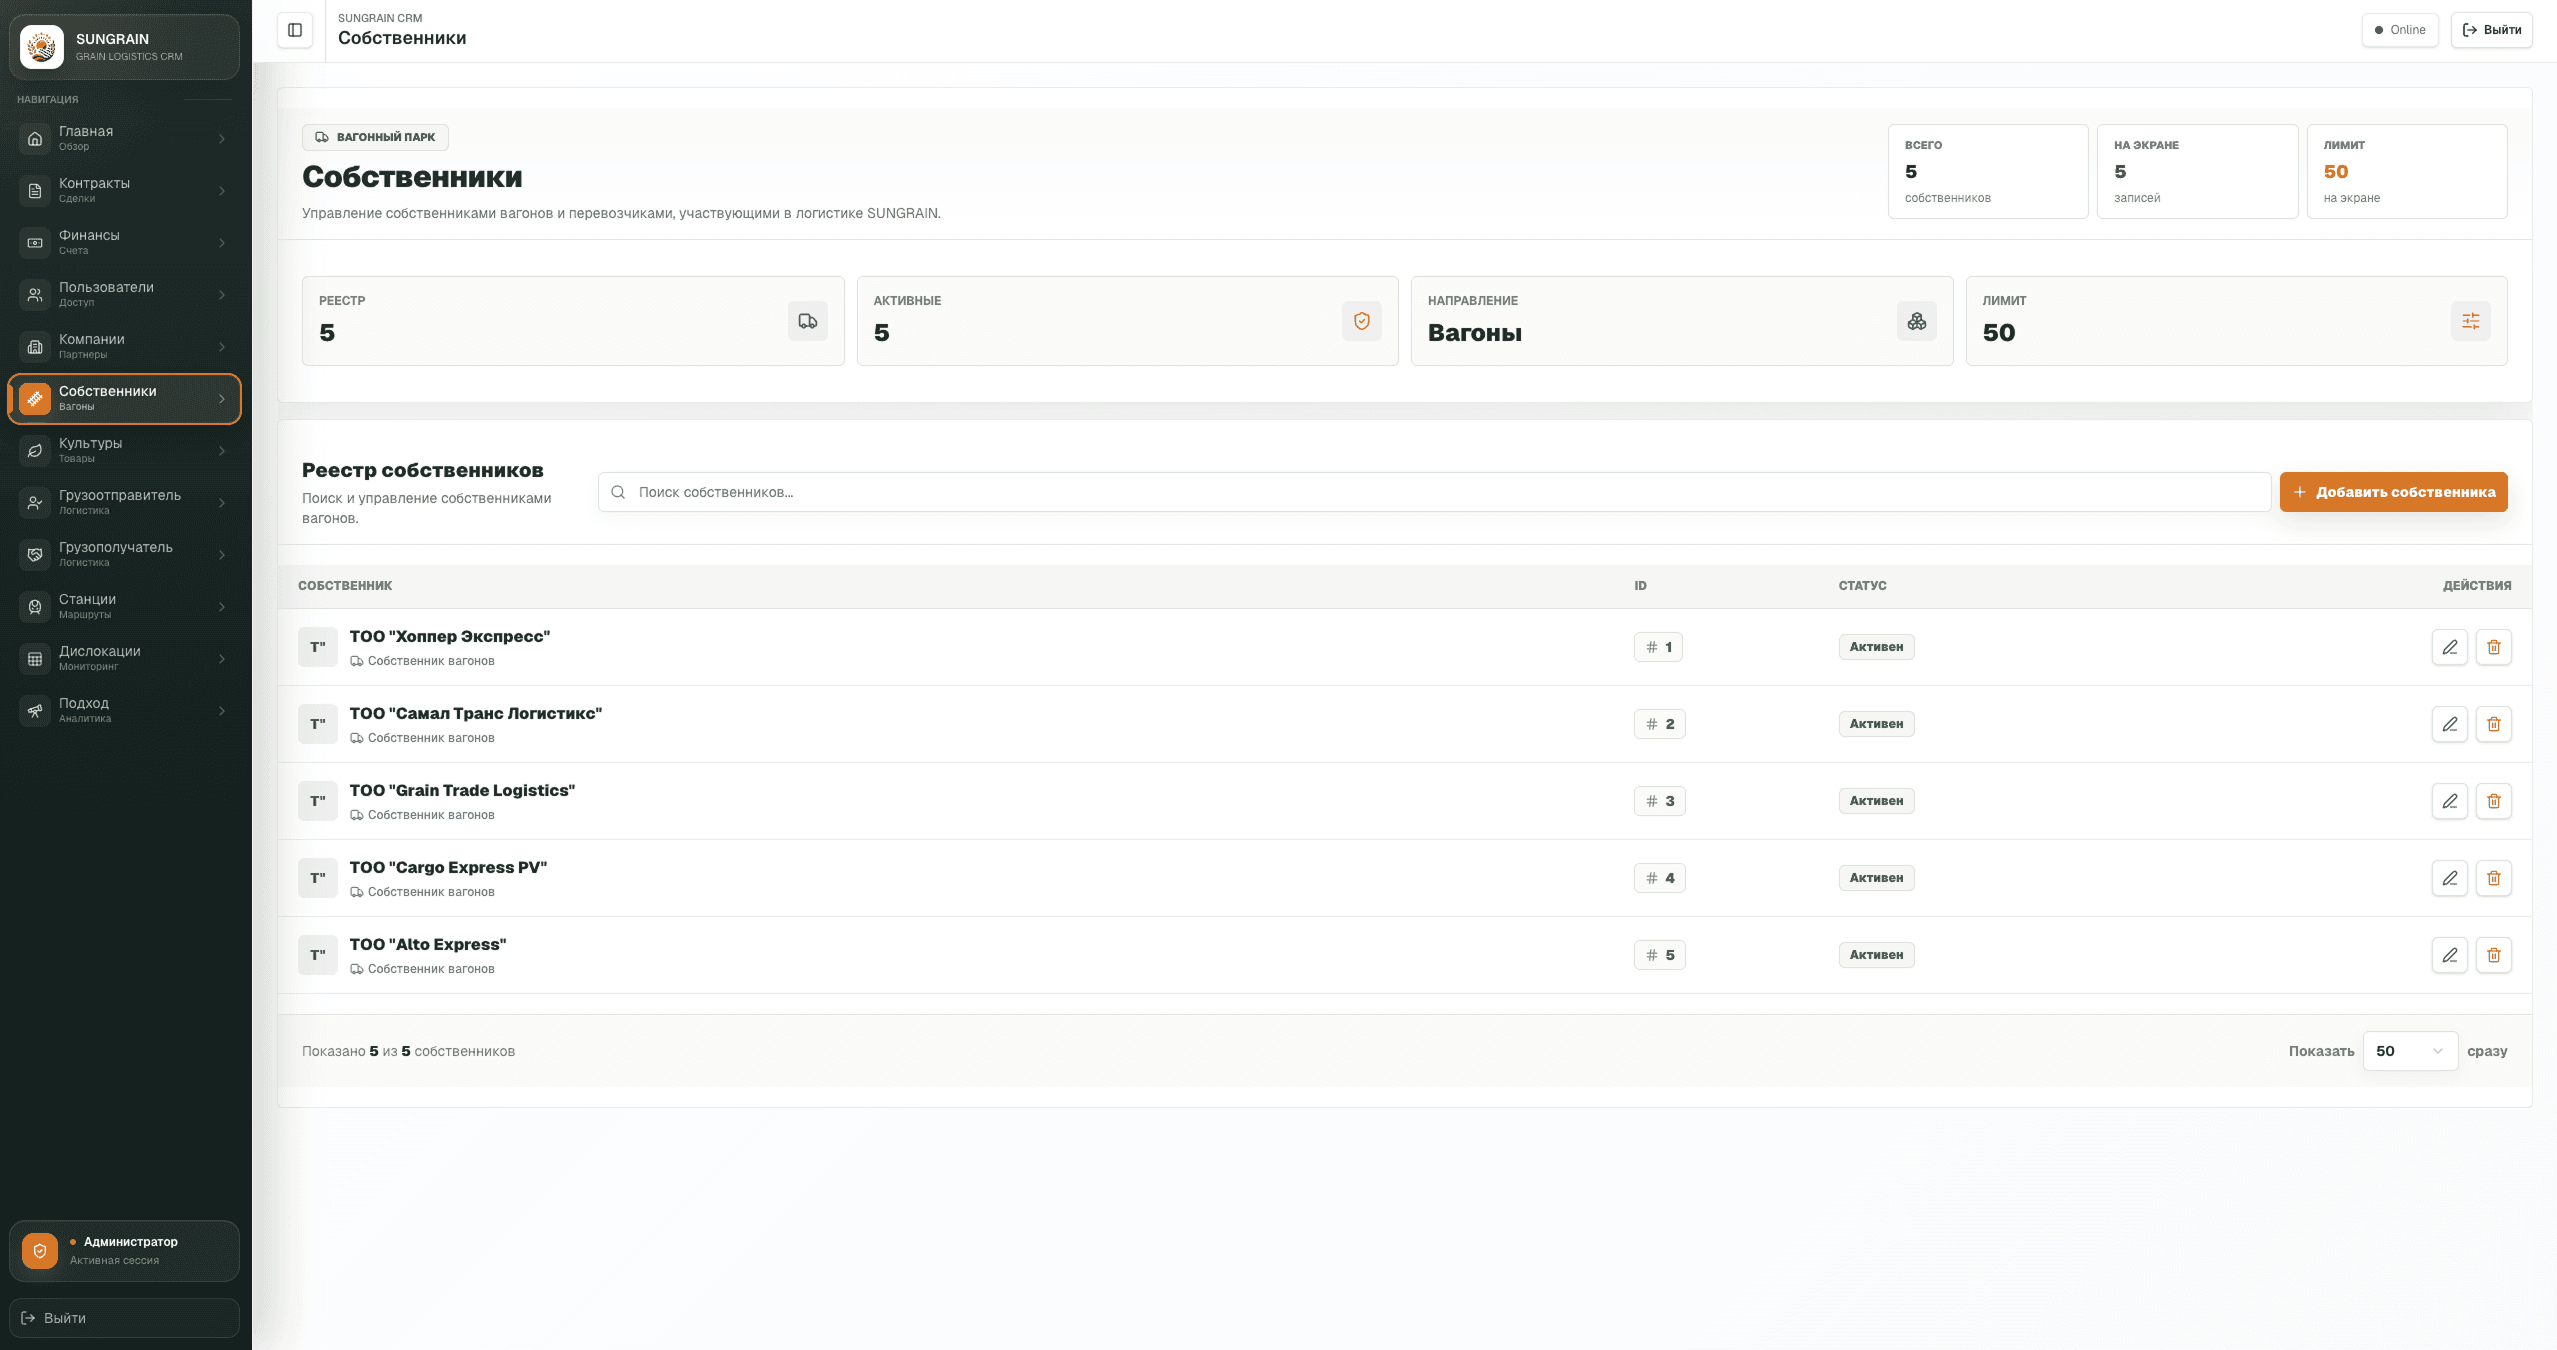
Task: Click the Собственник column header
Action: click(345, 586)
